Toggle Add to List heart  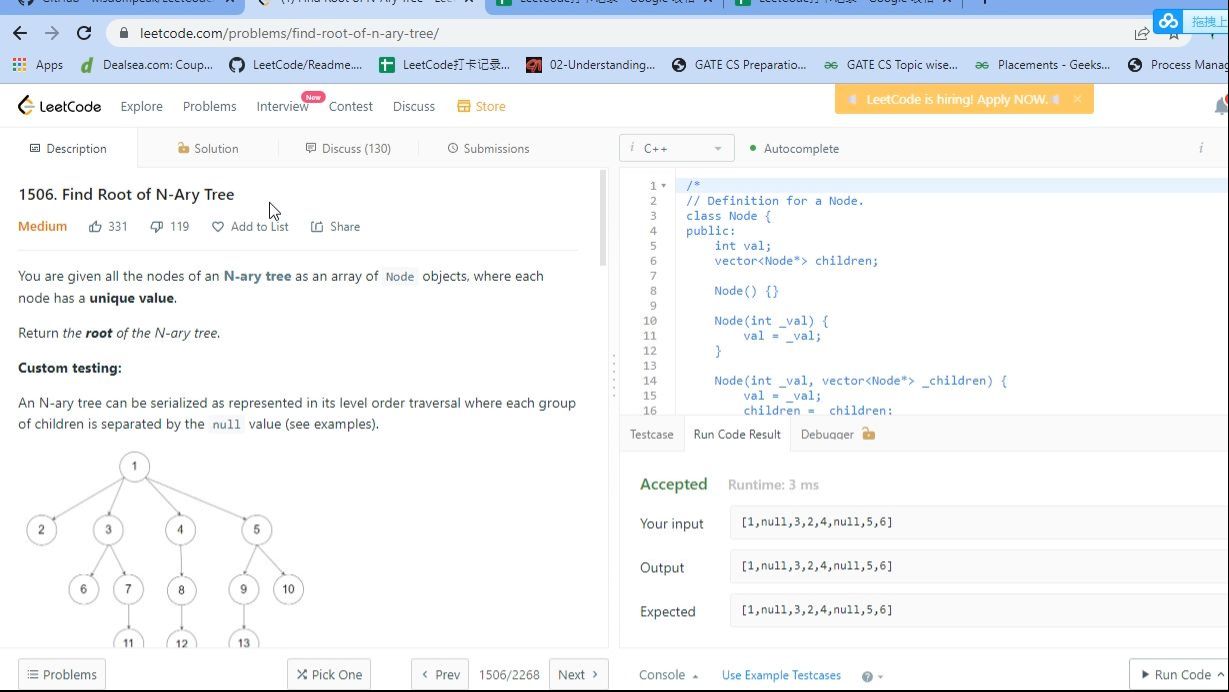pyautogui.click(x=250, y=227)
